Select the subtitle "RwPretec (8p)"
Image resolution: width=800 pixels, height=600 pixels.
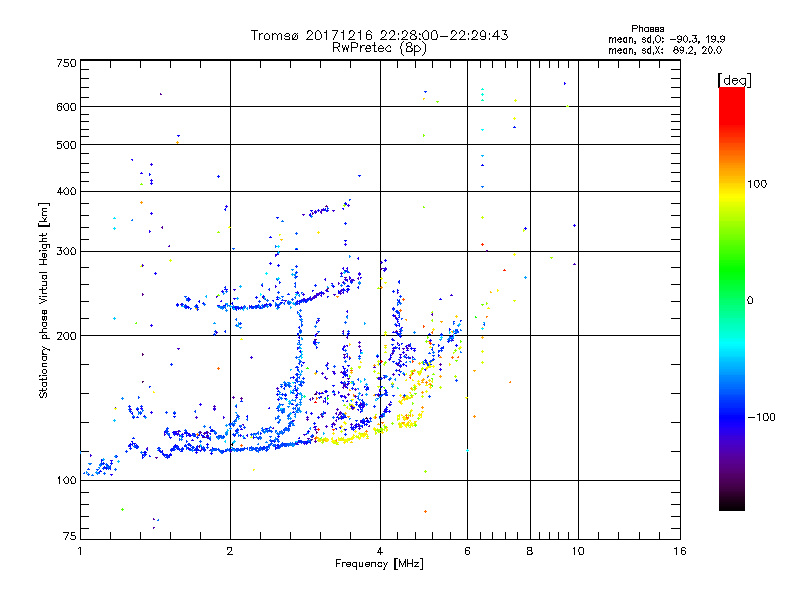[379, 48]
